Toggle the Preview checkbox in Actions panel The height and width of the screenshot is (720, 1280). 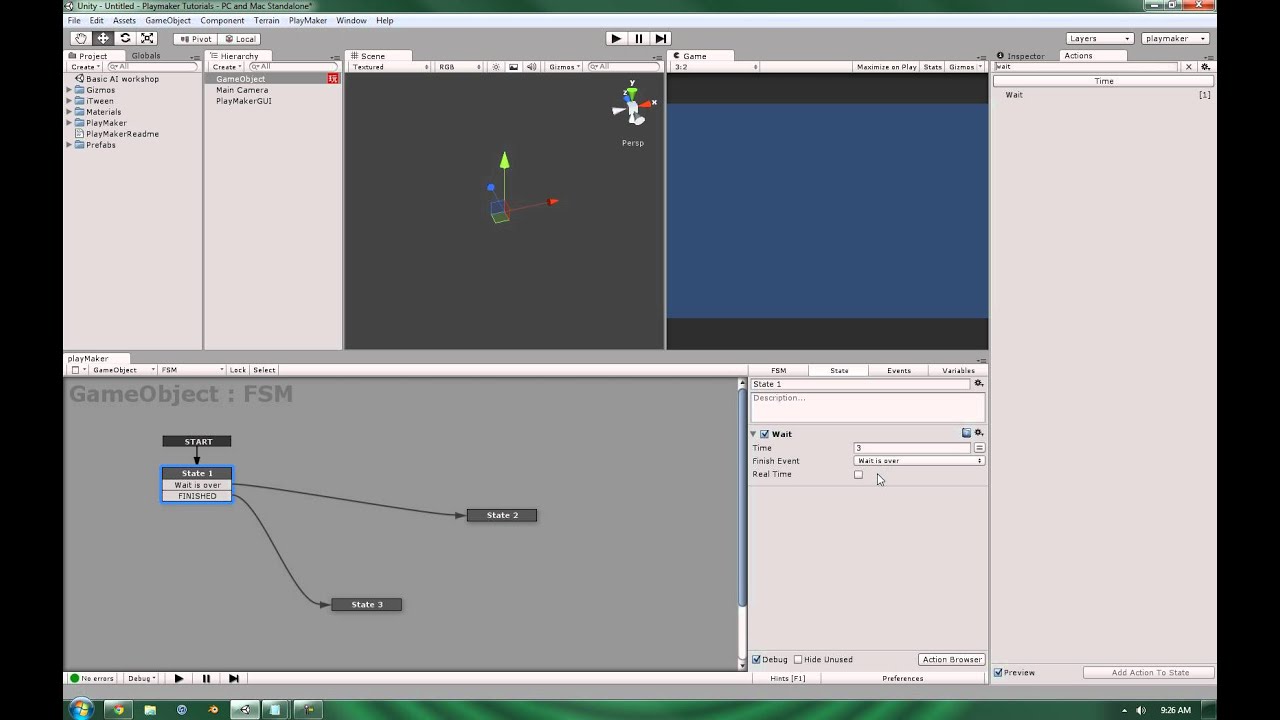[998, 672]
